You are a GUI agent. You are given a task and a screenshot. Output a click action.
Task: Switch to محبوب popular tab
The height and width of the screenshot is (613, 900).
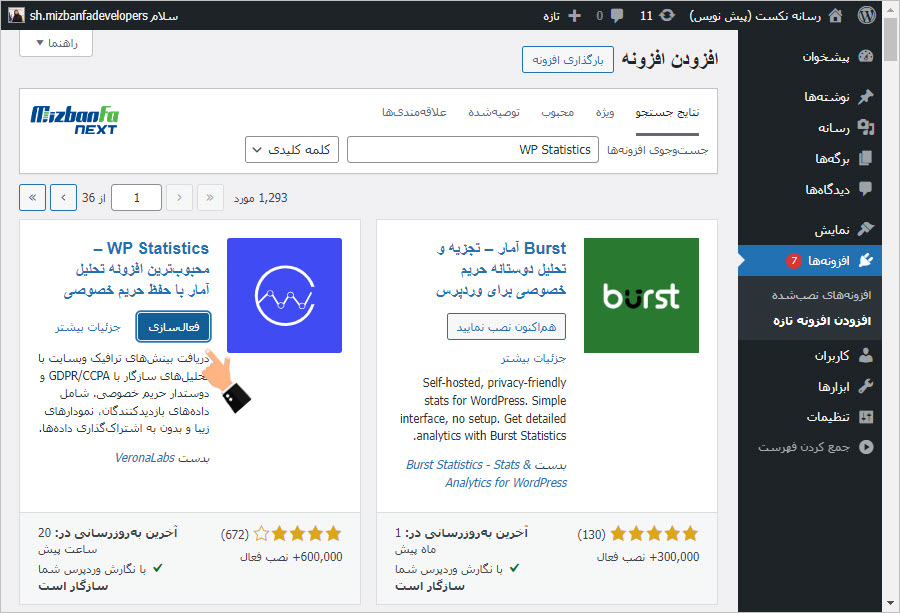(557, 112)
